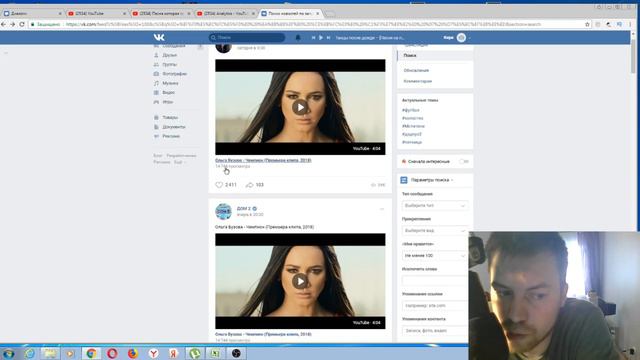
Task: Go back in the browser
Action: coord(4,24)
